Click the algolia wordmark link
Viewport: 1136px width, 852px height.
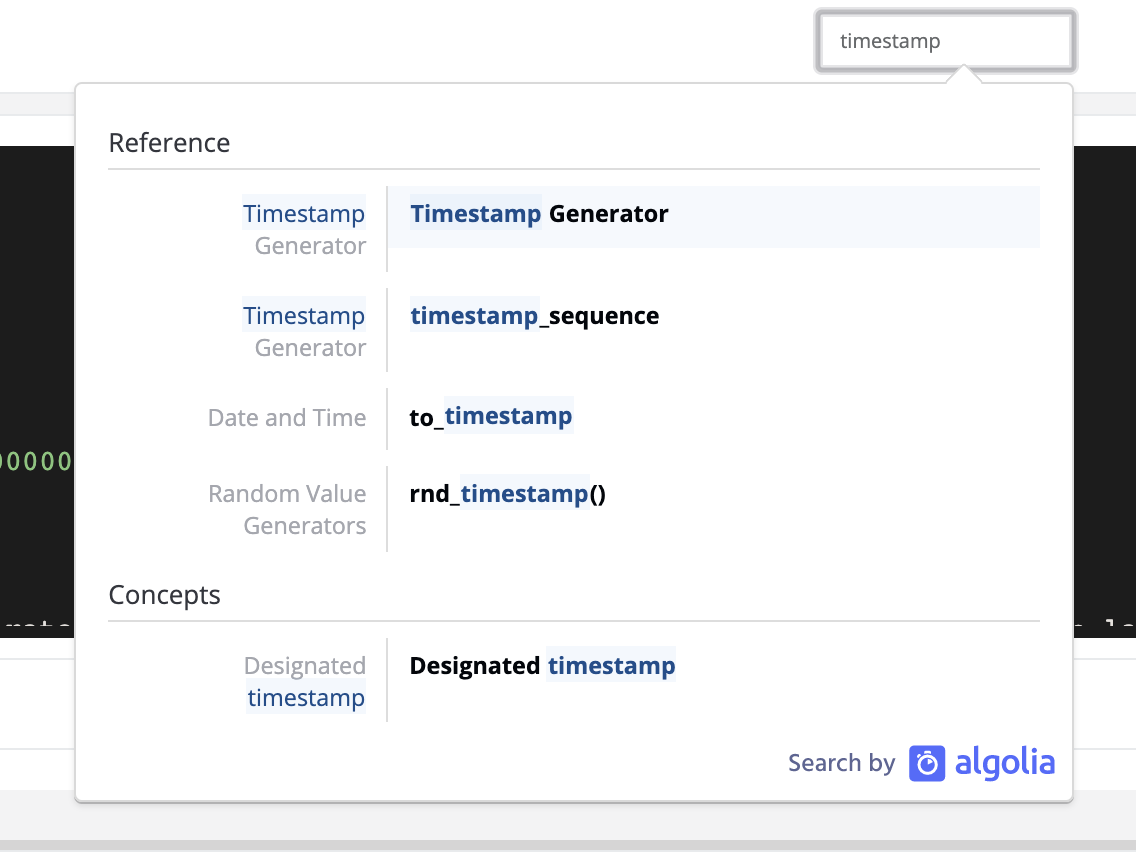pos(1005,763)
